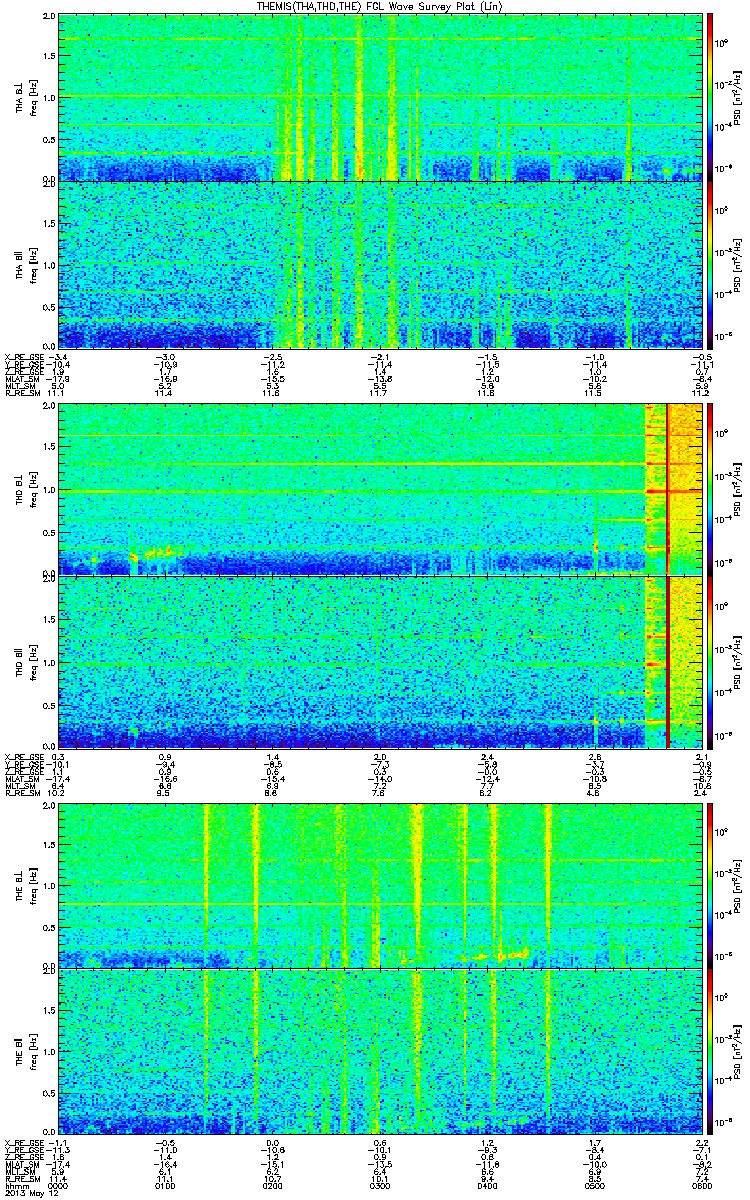Click the PSD color bar beside THE B-perpendicular

pos(709,885)
